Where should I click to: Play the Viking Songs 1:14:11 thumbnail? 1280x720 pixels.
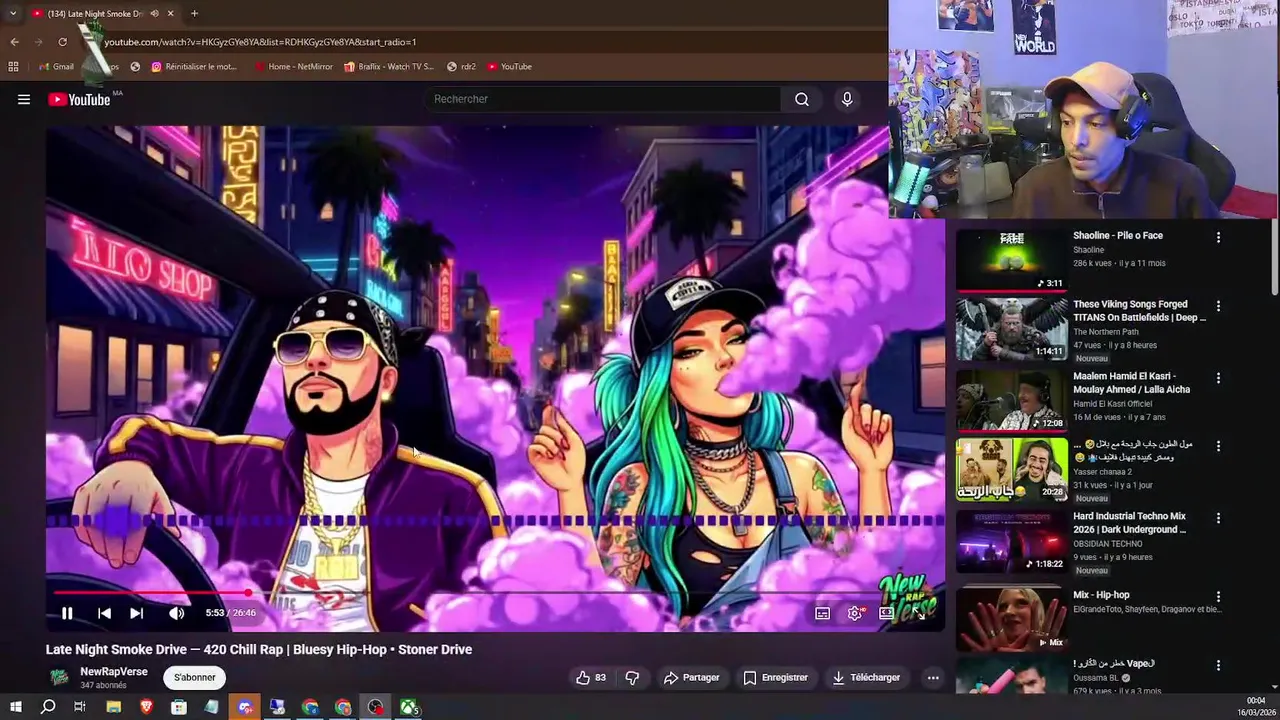coord(1011,328)
